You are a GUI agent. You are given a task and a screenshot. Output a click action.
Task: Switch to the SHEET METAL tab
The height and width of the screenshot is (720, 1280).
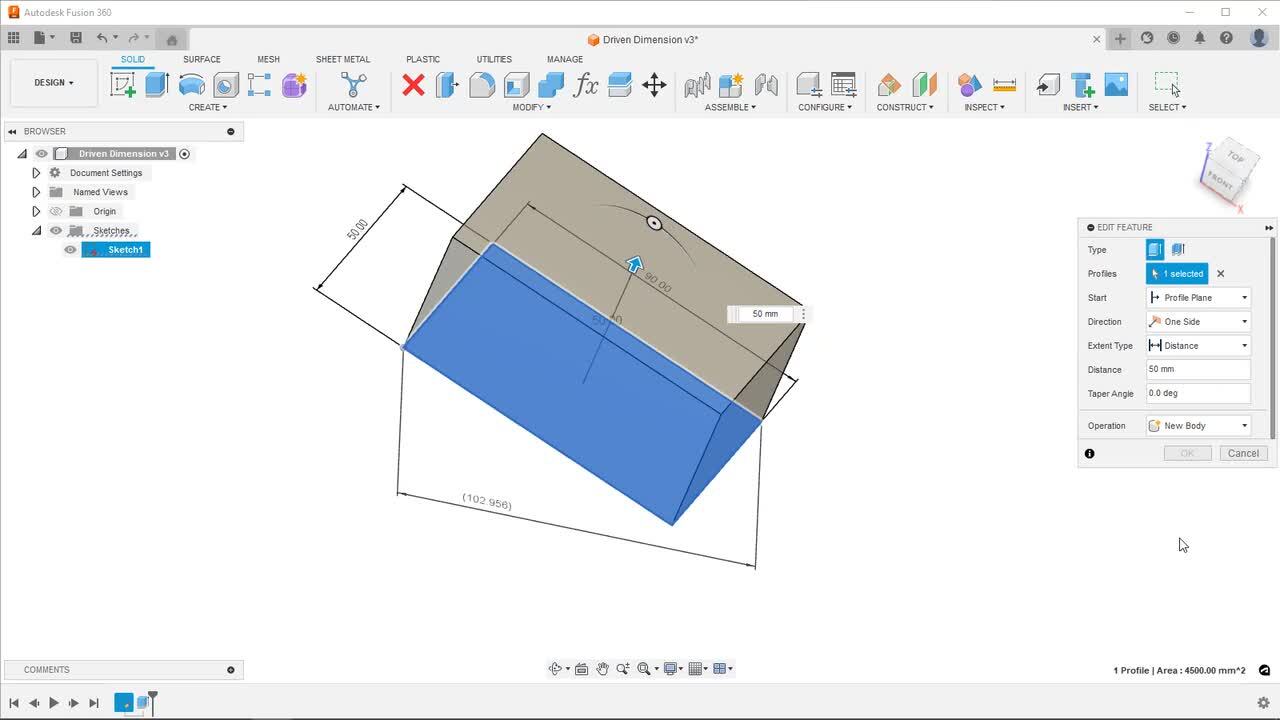pyautogui.click(x=343, y=59)
